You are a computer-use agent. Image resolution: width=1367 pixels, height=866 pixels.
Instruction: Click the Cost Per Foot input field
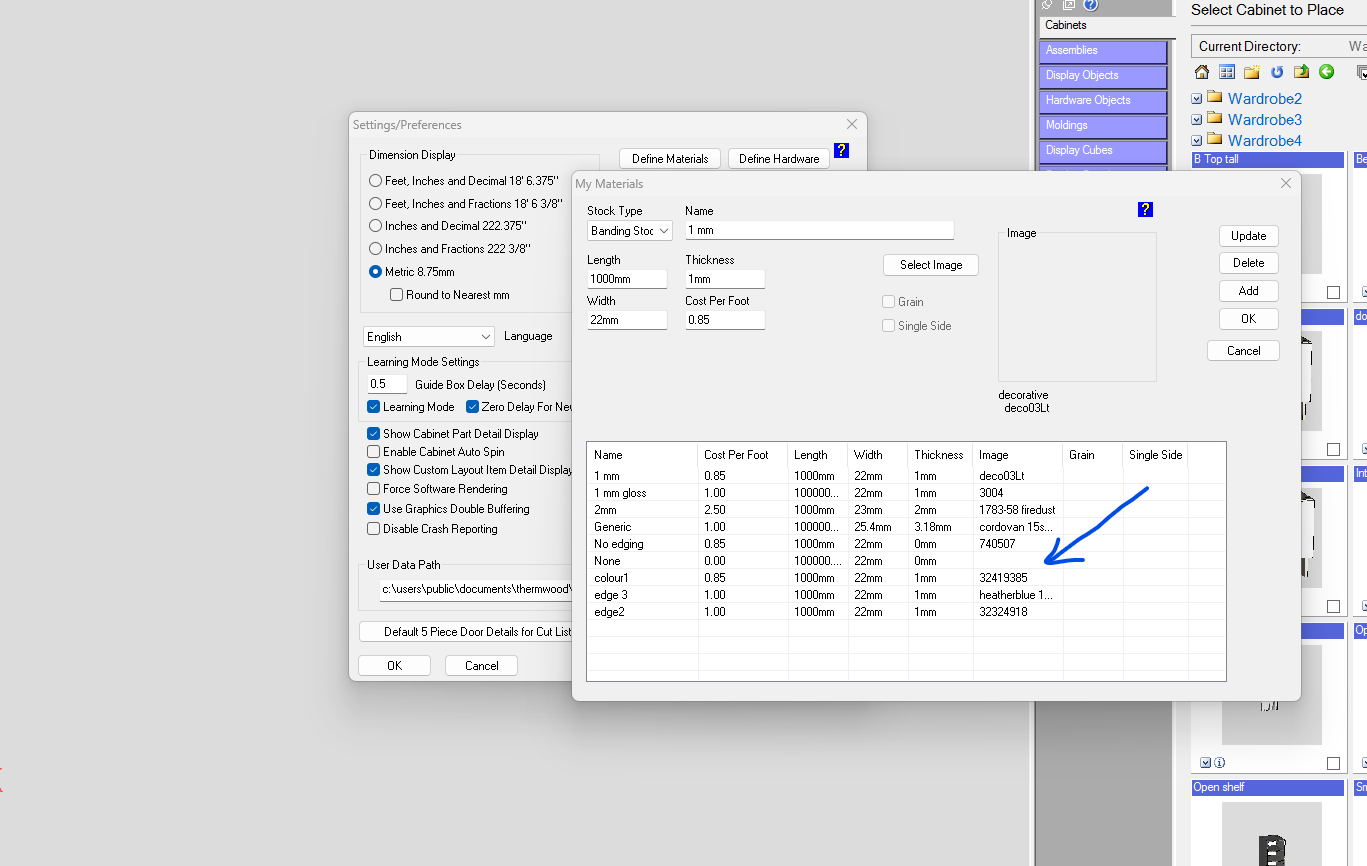tap(725, 320)
